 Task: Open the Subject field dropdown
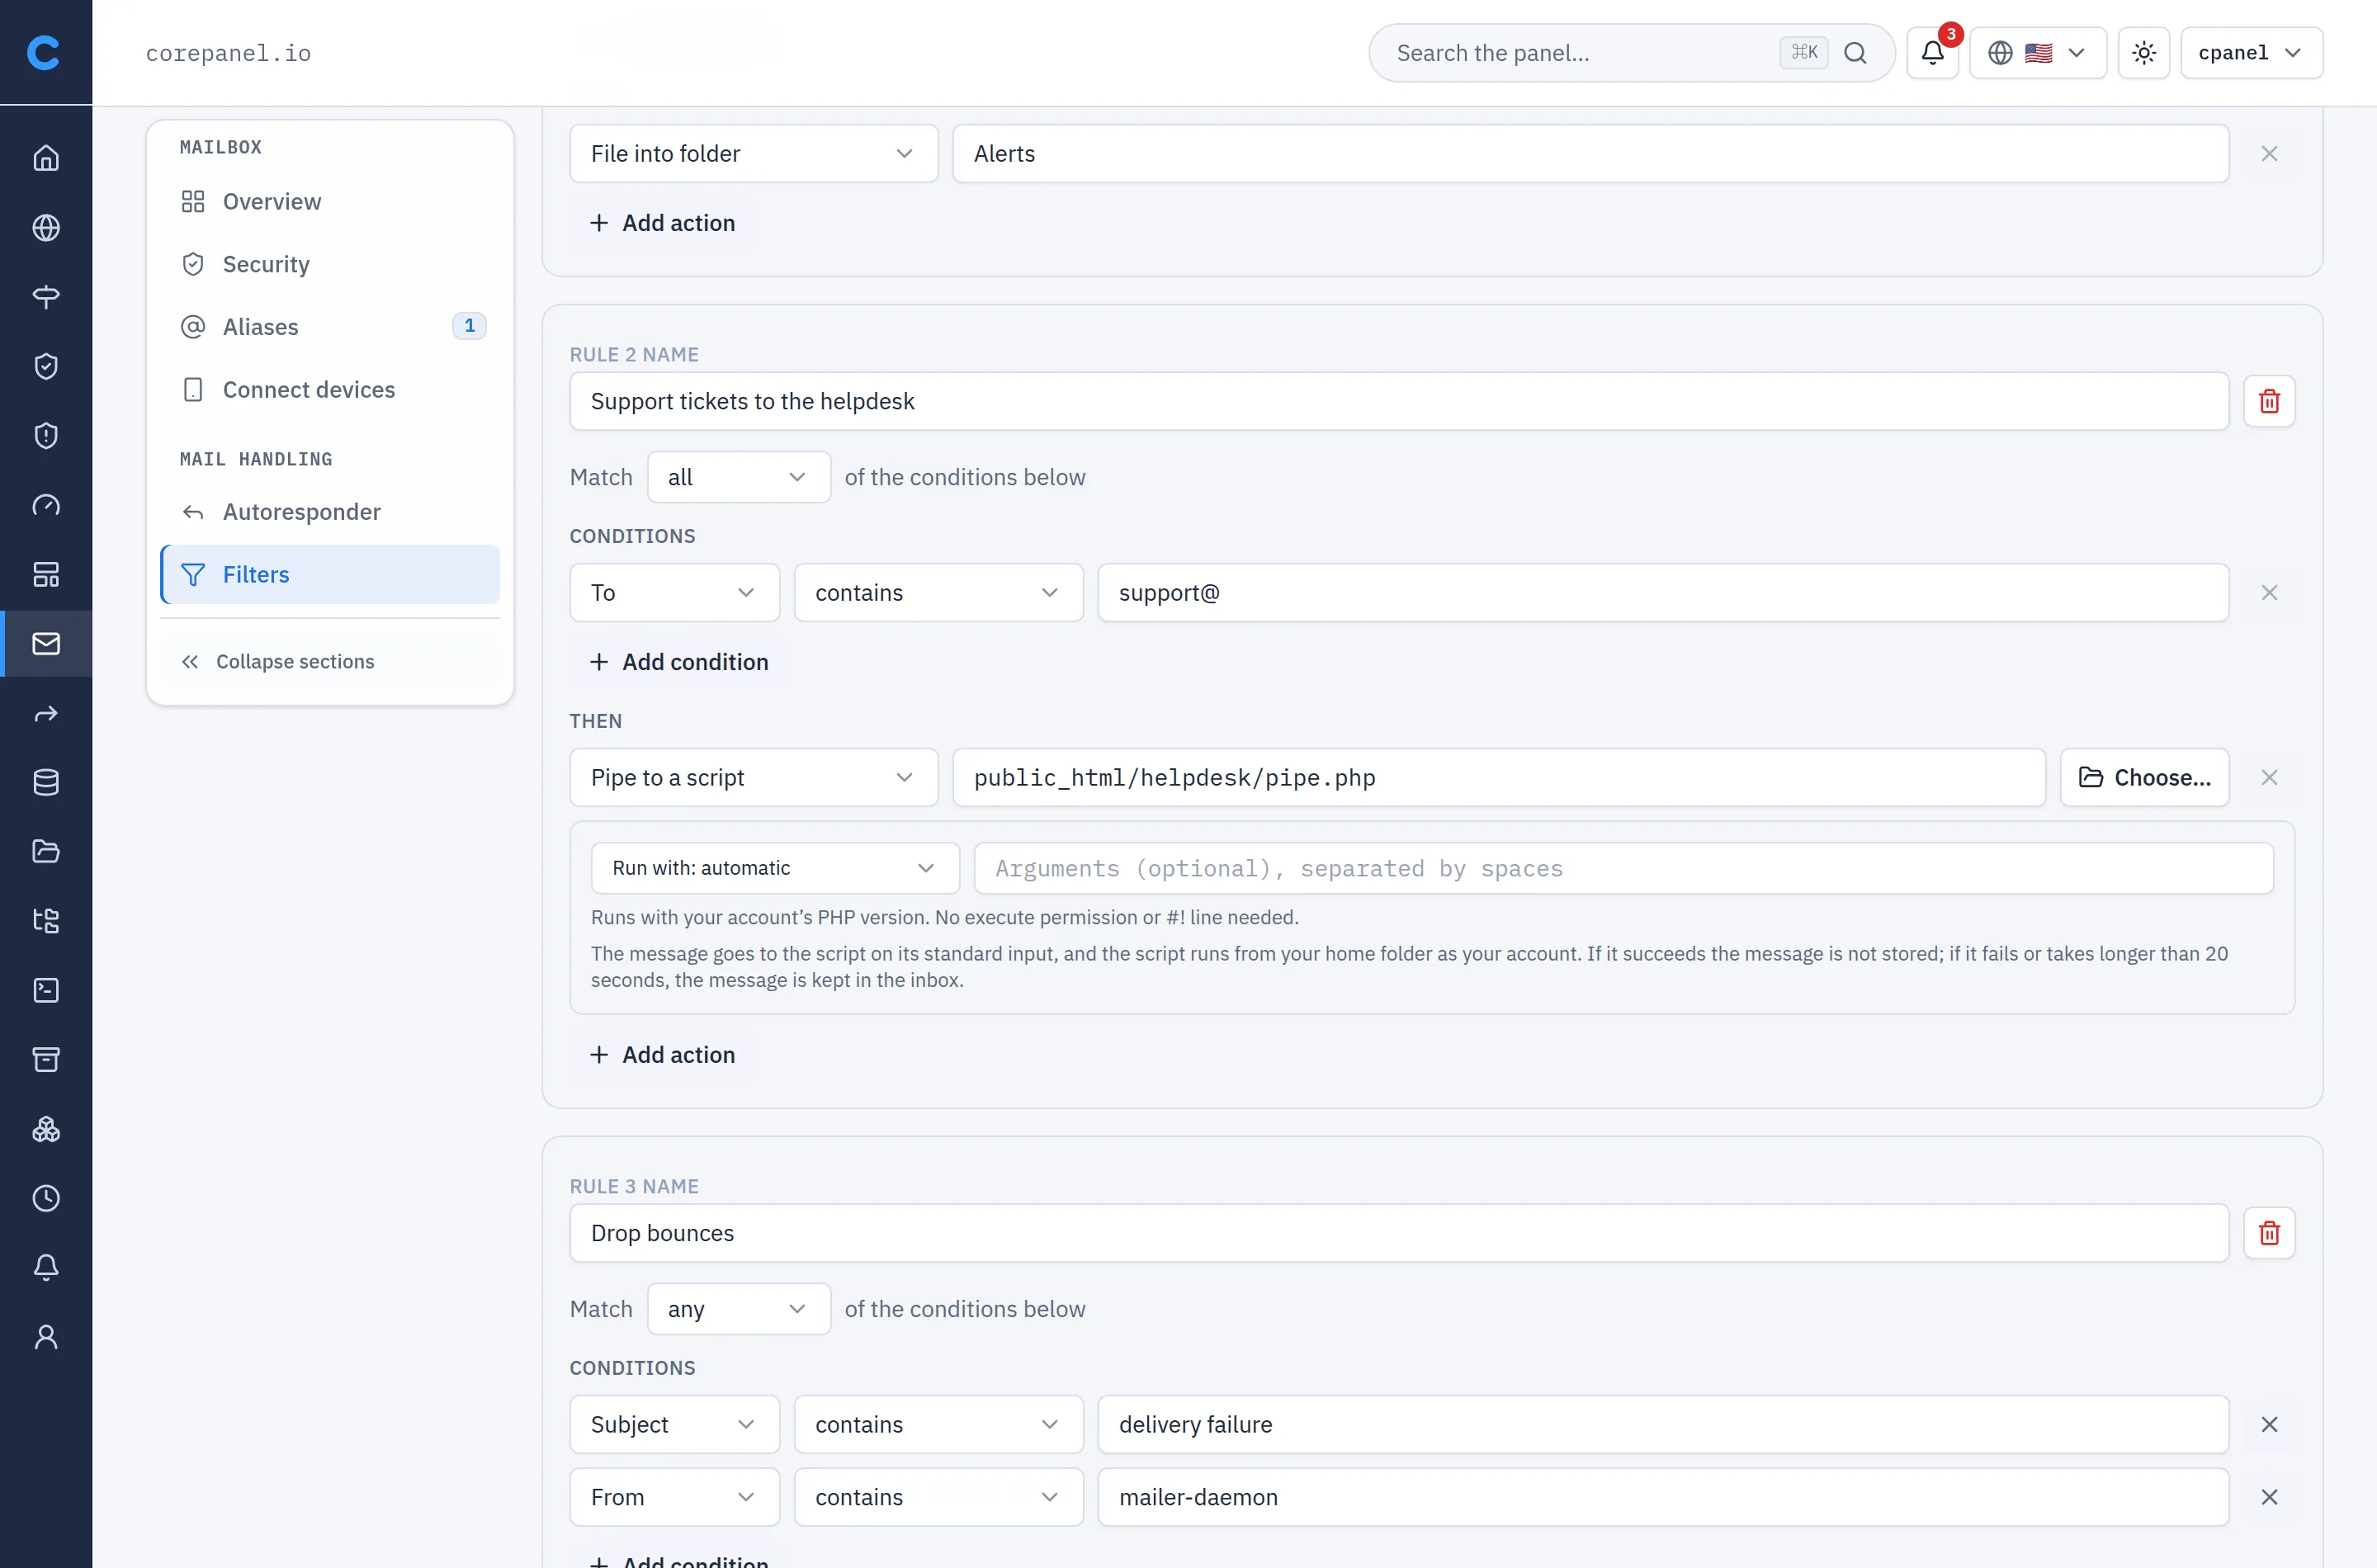pos(674,1424)
